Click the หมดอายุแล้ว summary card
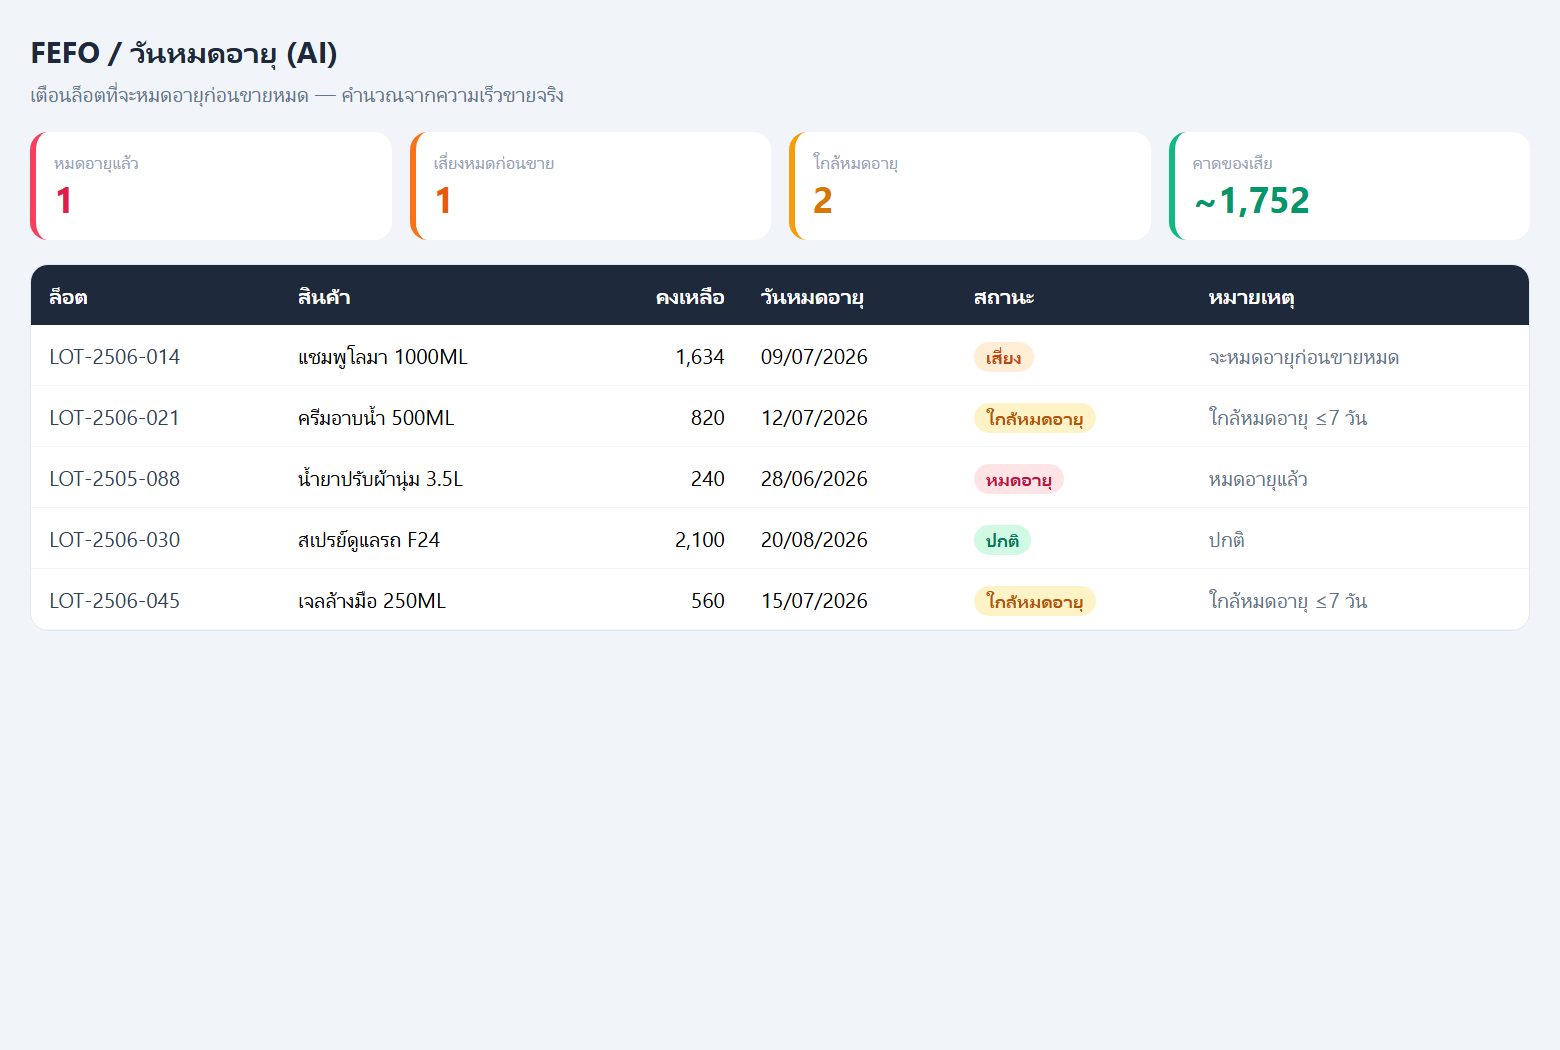Screen dimensions: 1560x1050 (x=211, y=186)
